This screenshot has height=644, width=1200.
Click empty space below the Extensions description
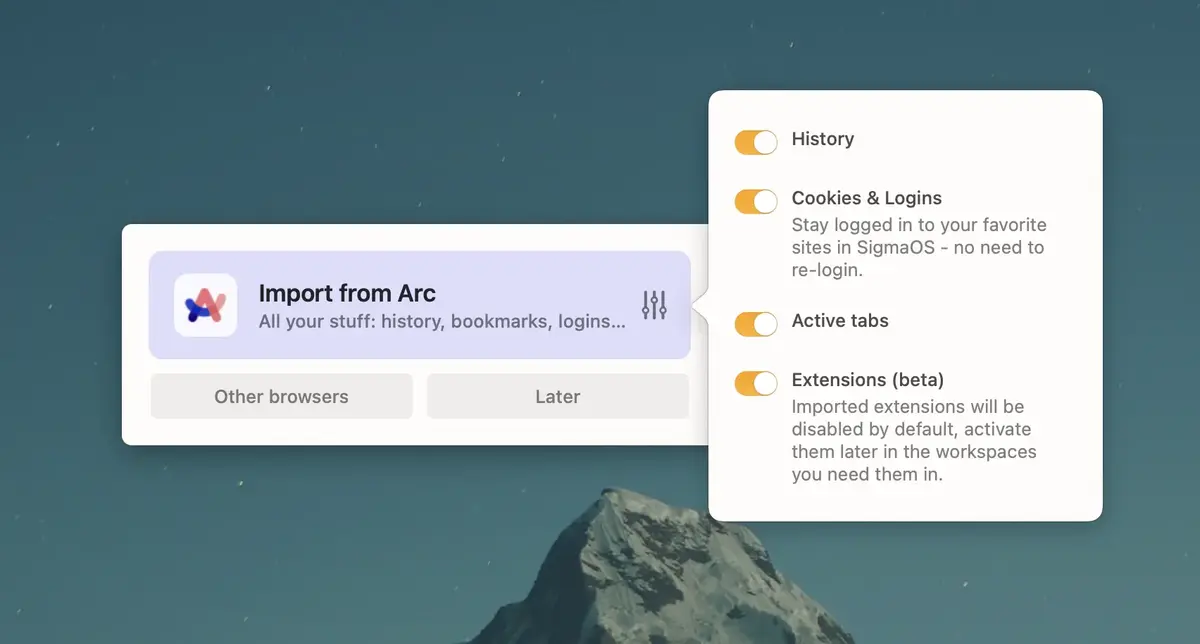[905, 503]
